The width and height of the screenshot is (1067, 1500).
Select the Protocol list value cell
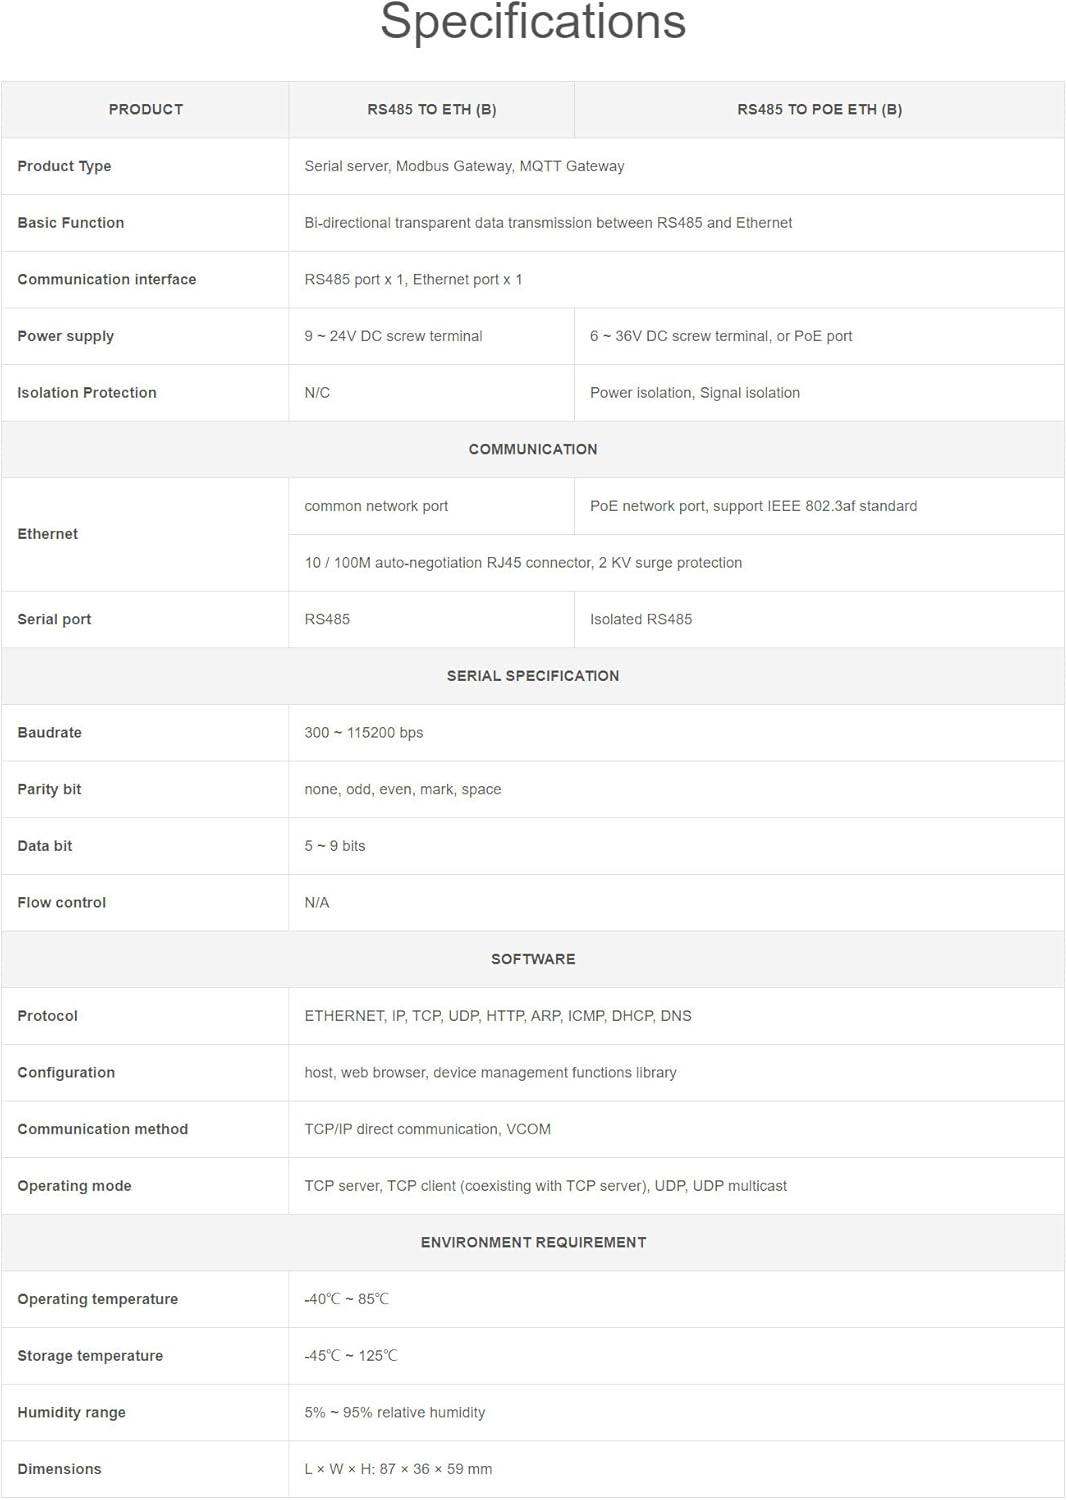pos(498,1016)
